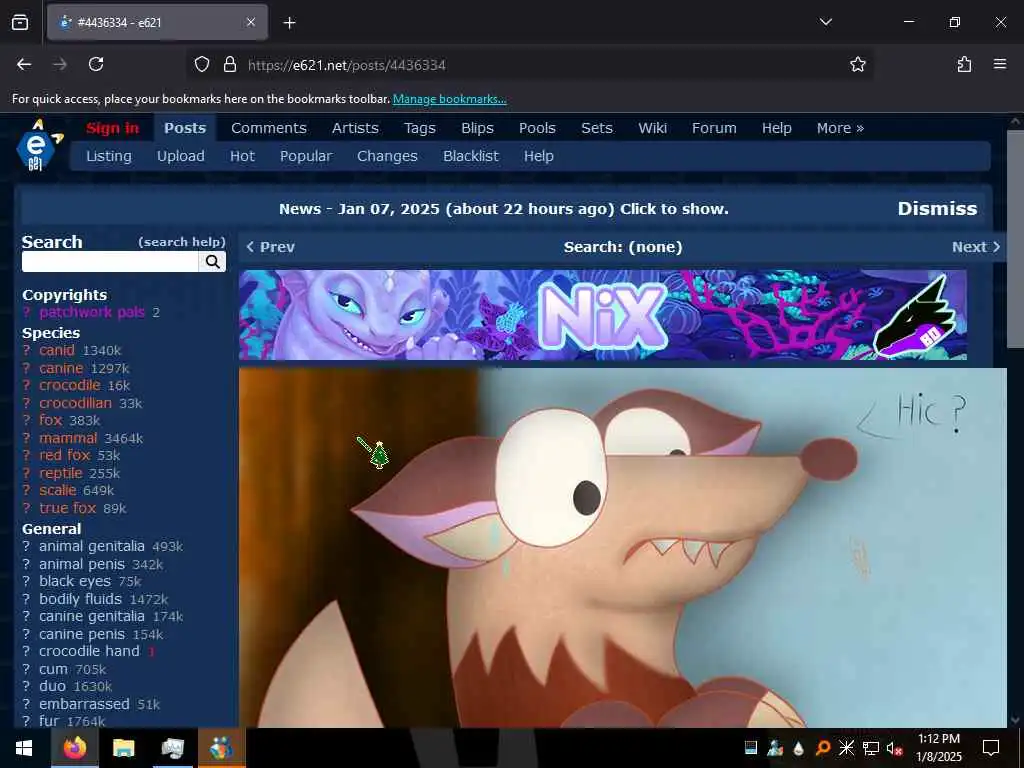Viewport: 1024px width, 768px height.
Task: Click the Firefox forward arrow
Action: (x=60, y=64)
